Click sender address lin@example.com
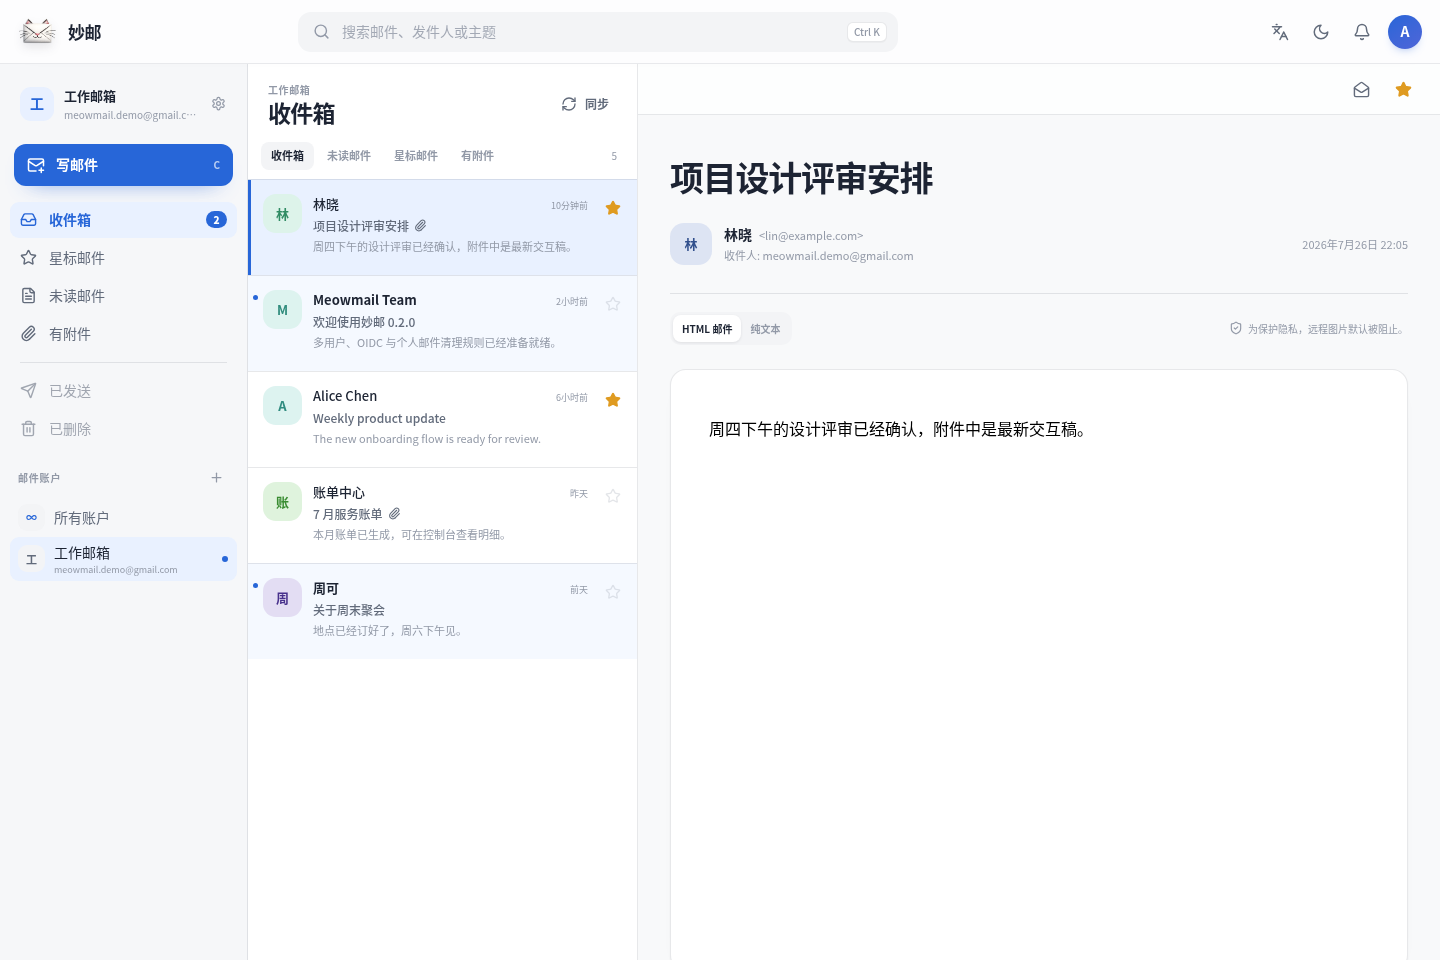The width and height of the screenshot is (1440, 960). 811,236
